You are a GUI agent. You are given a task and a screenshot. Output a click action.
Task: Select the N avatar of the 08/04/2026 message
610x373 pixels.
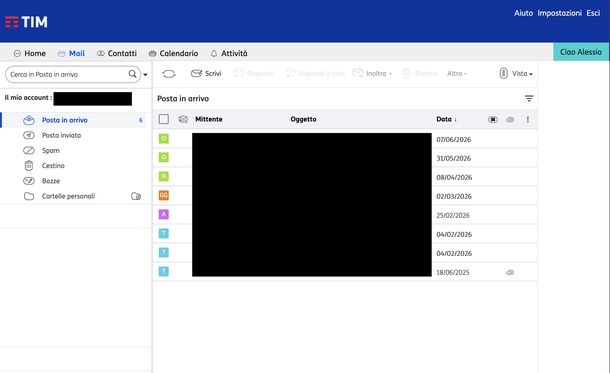click(164, 176)
